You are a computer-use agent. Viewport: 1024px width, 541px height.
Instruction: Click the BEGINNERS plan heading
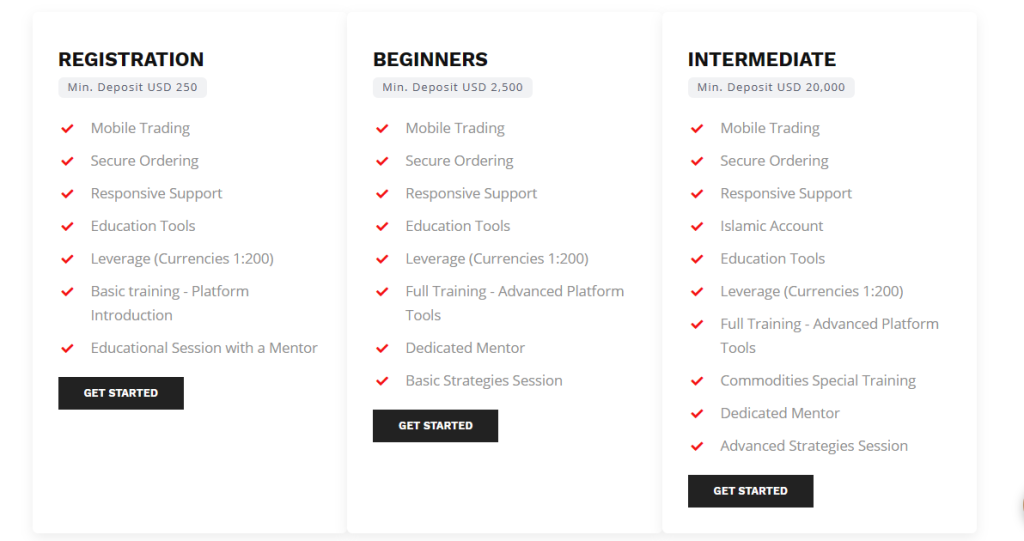pos(430,59)
